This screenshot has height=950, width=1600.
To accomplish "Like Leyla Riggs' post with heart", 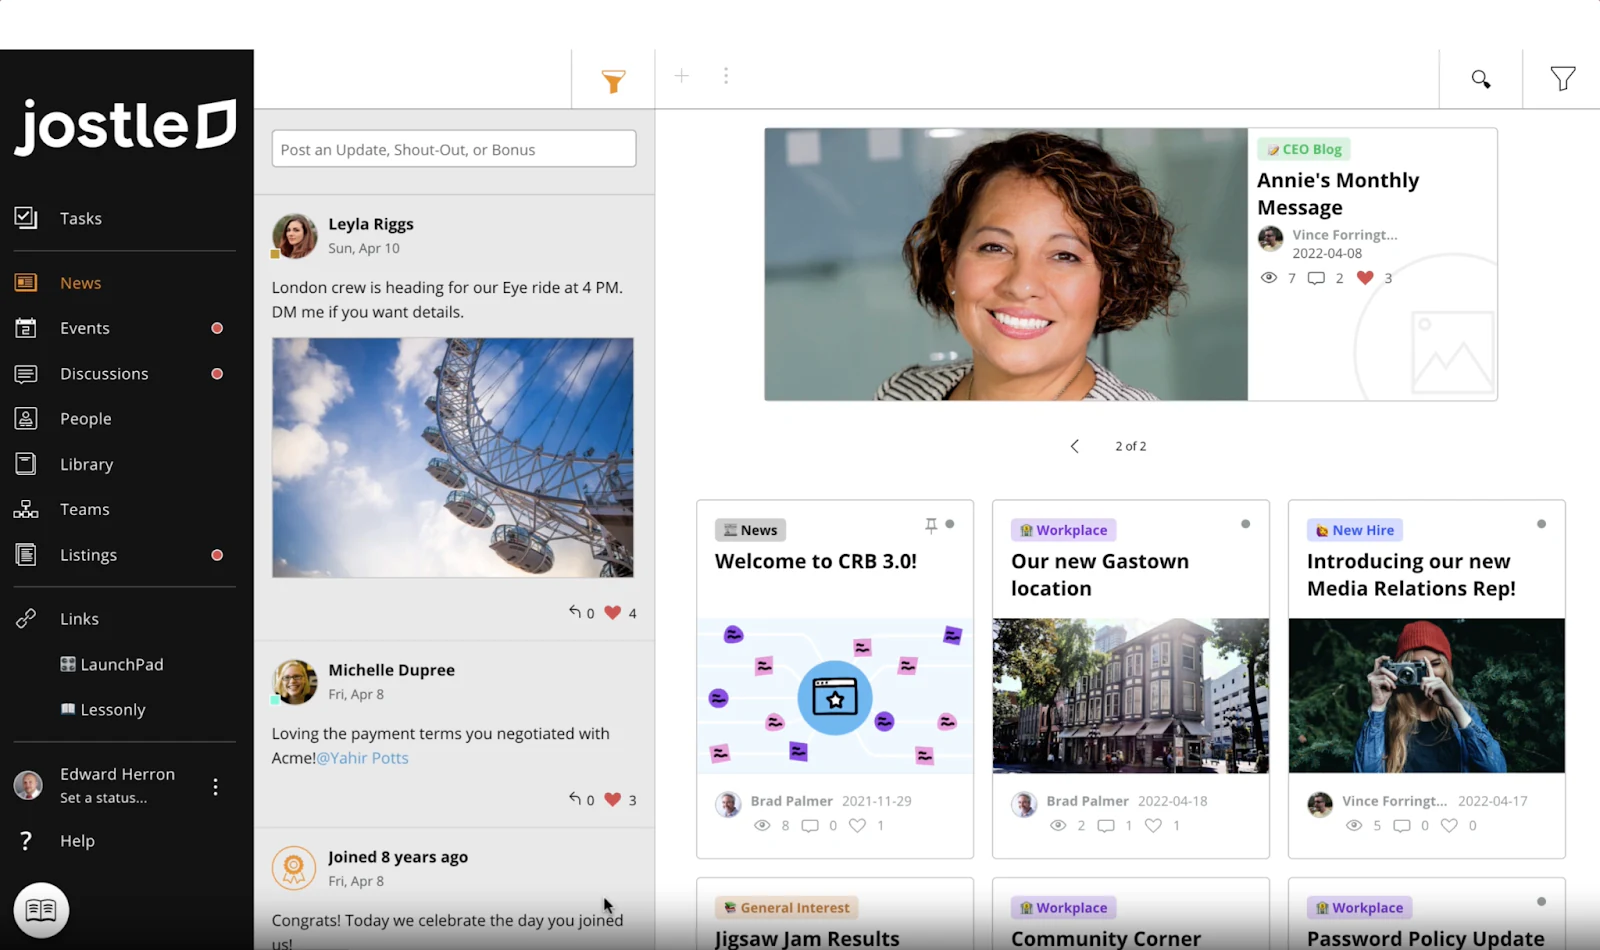I will tap(613, 613).
